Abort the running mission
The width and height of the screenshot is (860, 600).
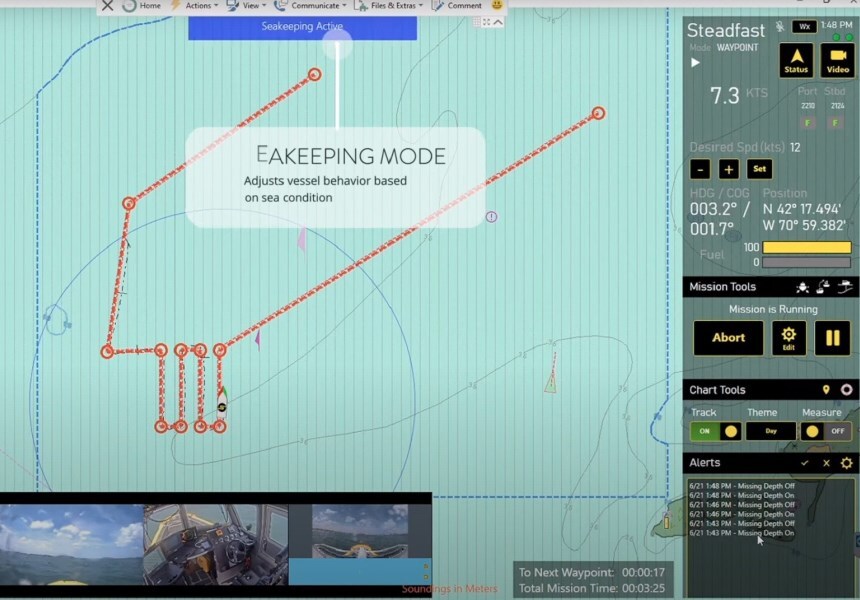[x=728, y=338]
